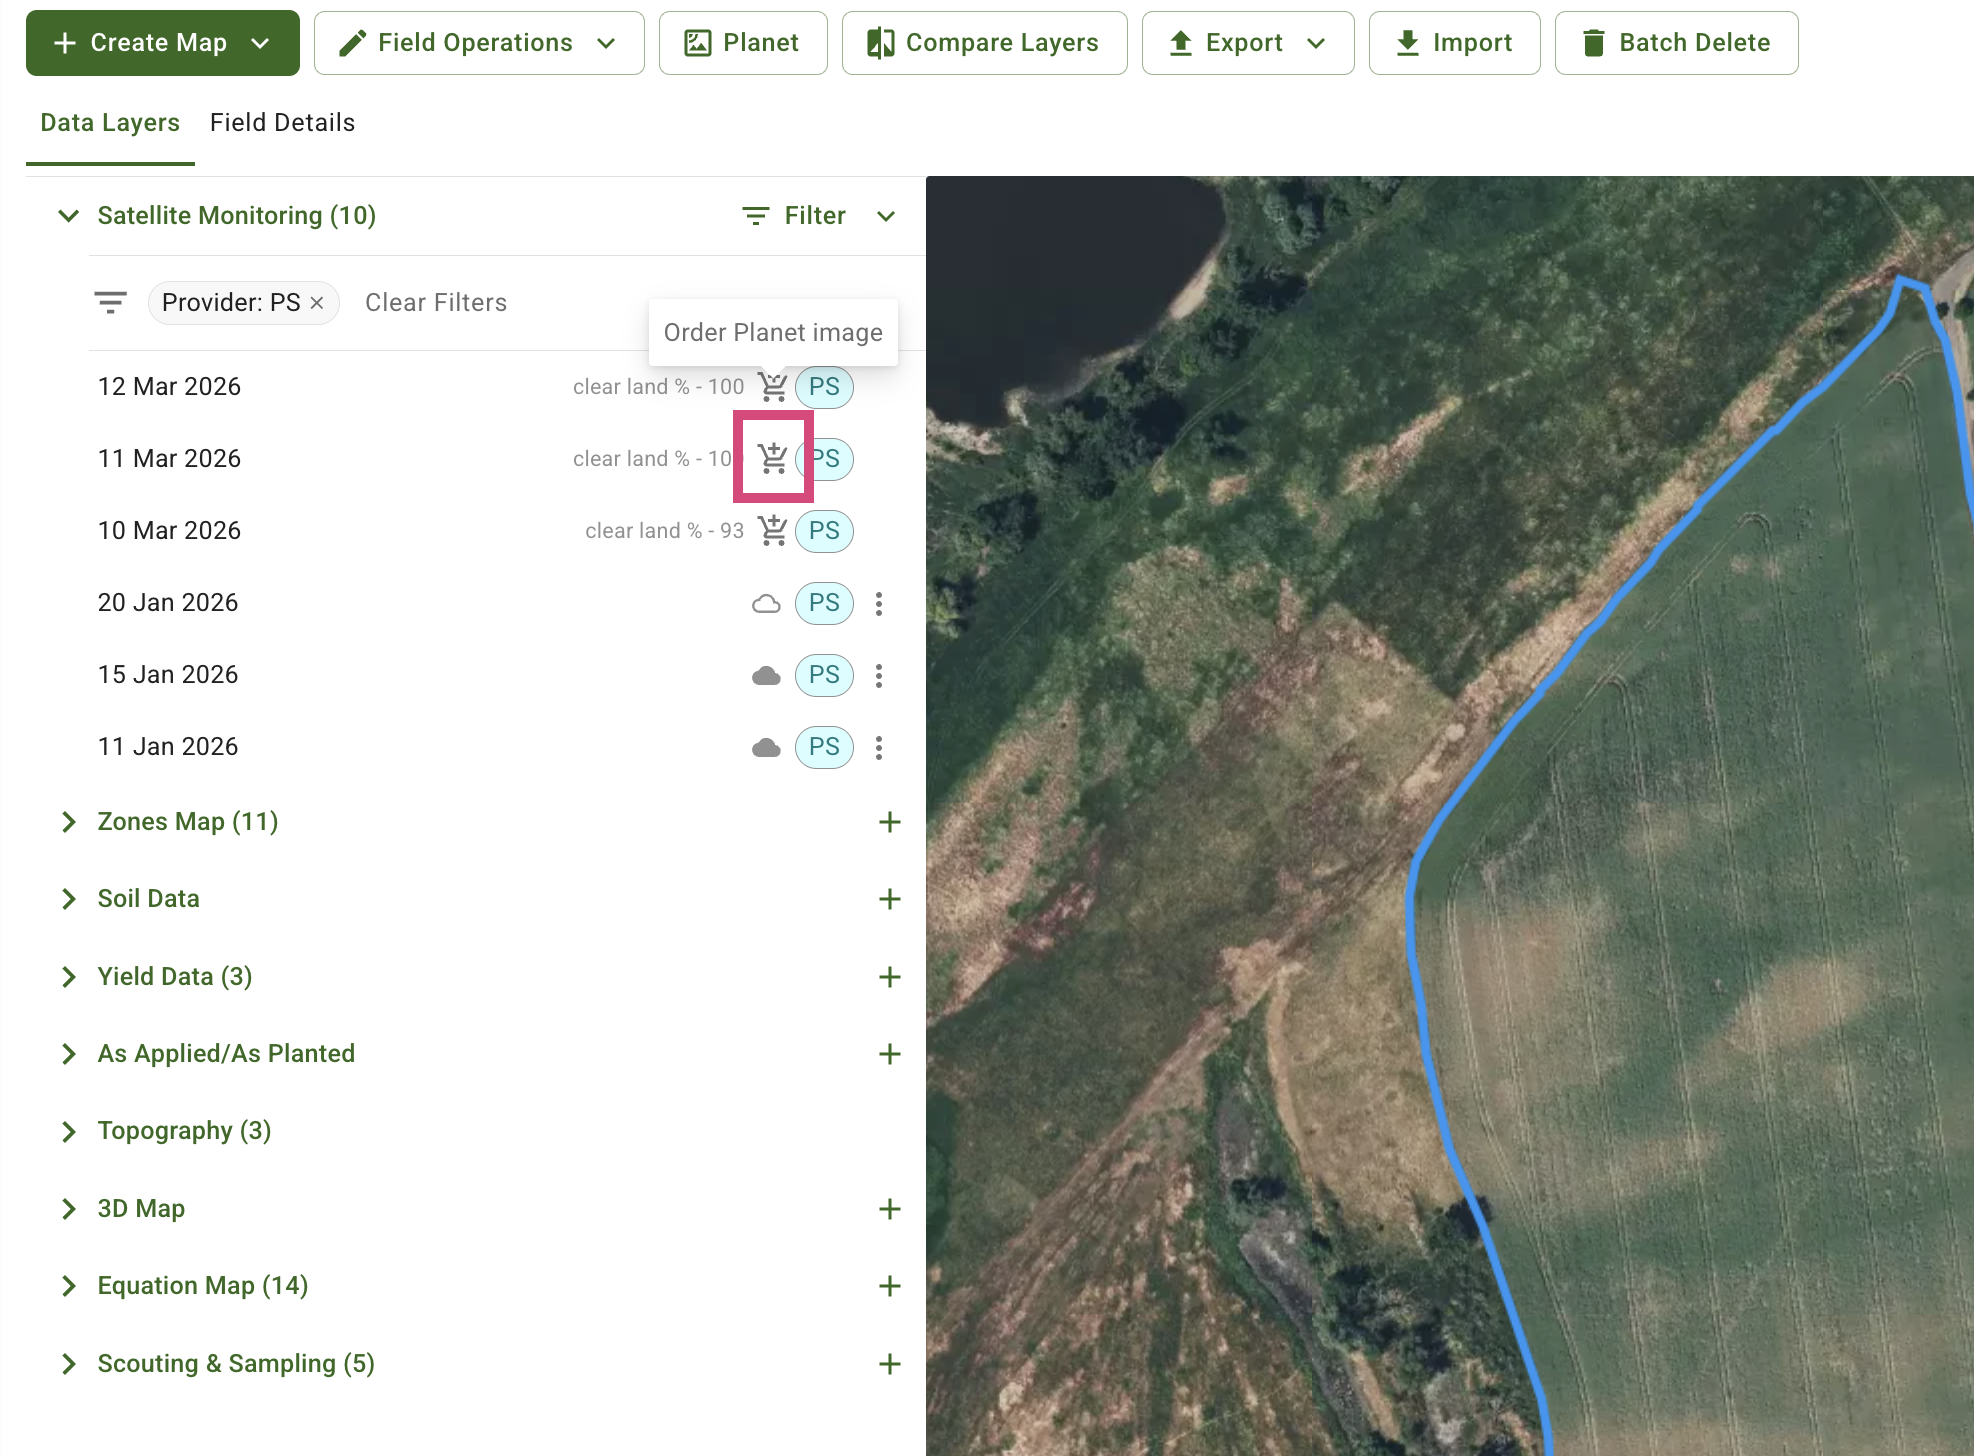Switch to the Field Details tab

click(x=282, y=122)
